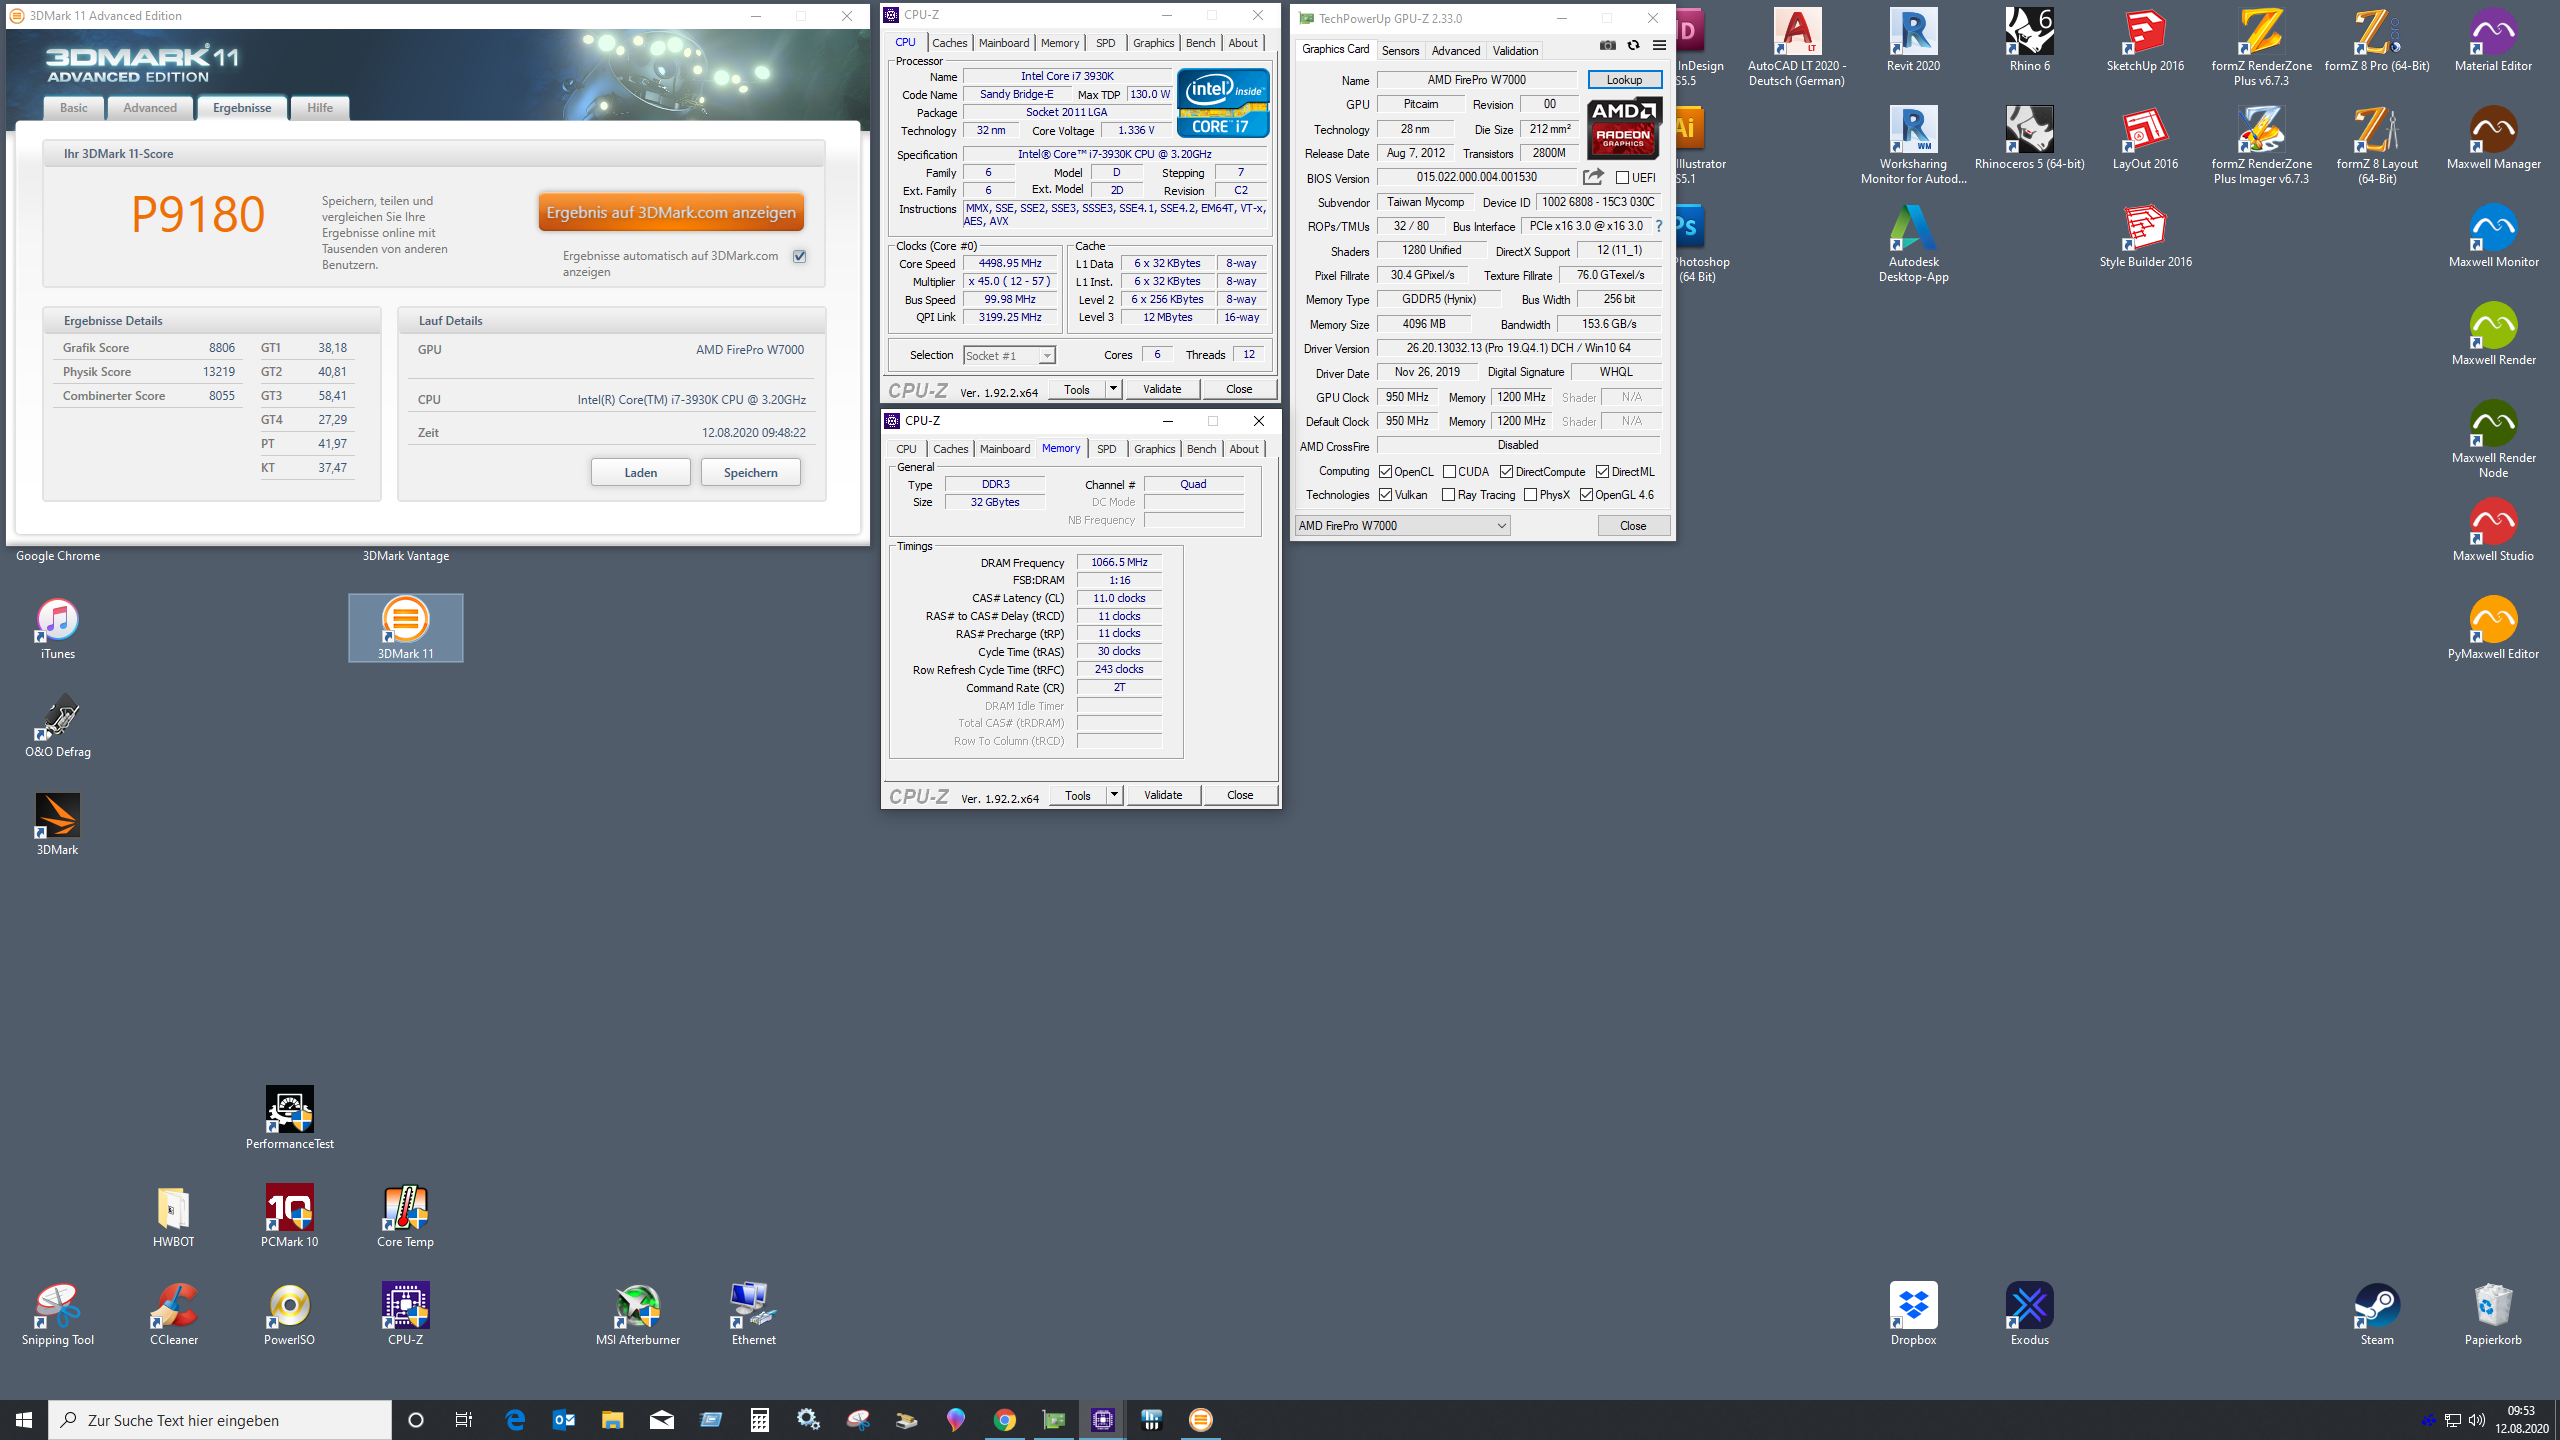Click the Chrome icon in the taskbar
Screen dimensions: 2560x1440
(1004, 1420)
